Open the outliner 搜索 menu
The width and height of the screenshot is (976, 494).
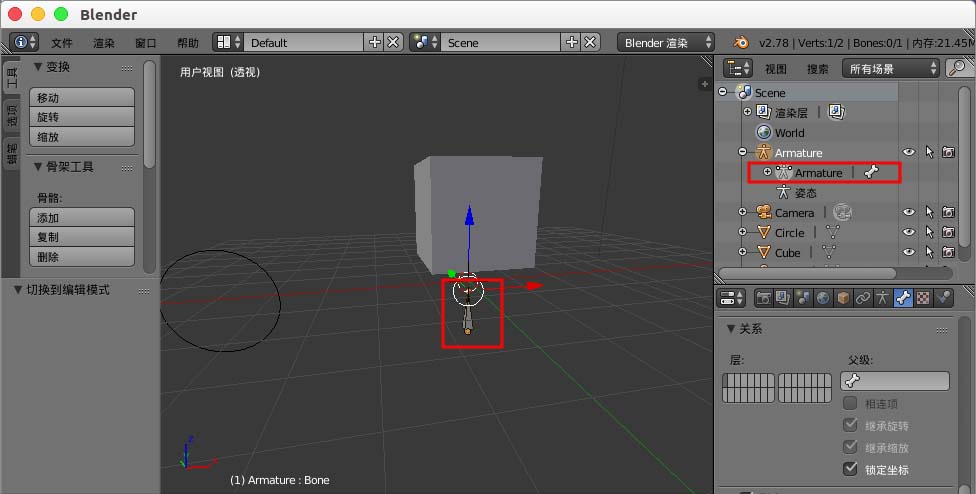point(817,69)
